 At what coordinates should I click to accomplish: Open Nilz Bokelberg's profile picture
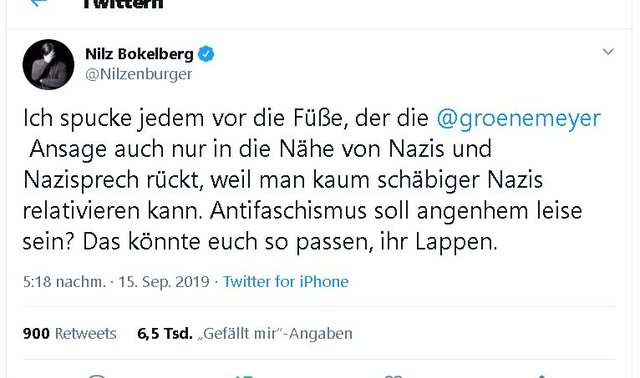[48, 64]
